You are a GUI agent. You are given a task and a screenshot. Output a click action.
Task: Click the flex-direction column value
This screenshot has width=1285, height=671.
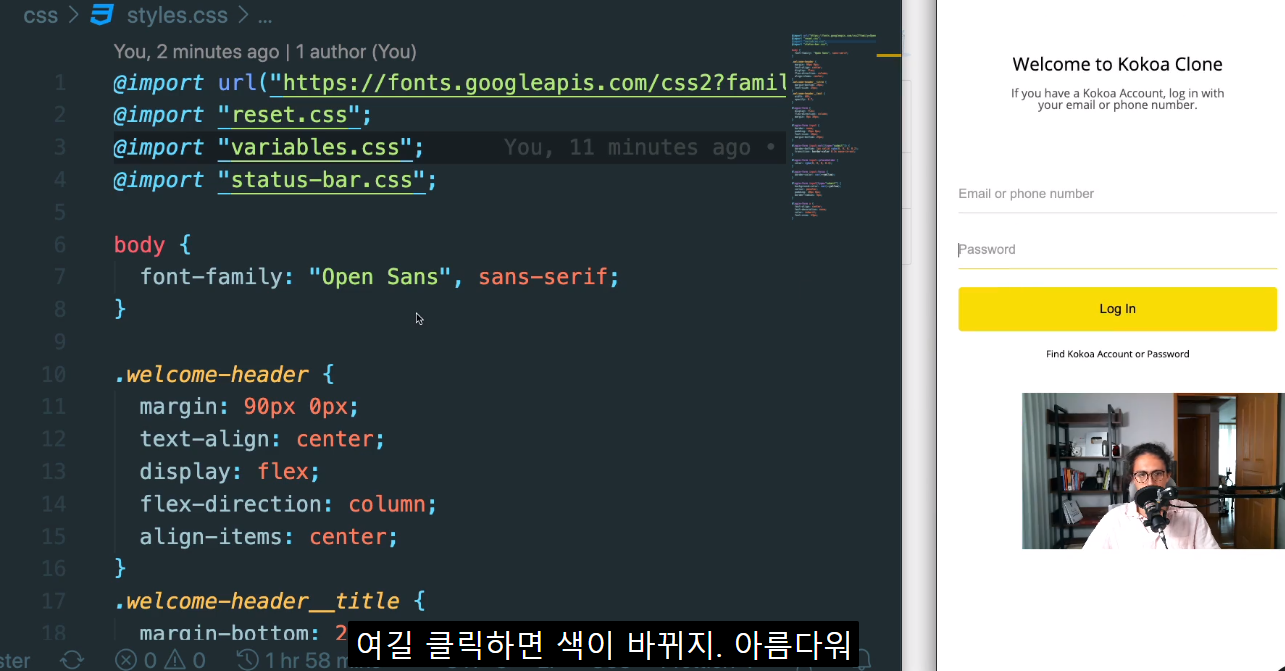click(387, 504)
